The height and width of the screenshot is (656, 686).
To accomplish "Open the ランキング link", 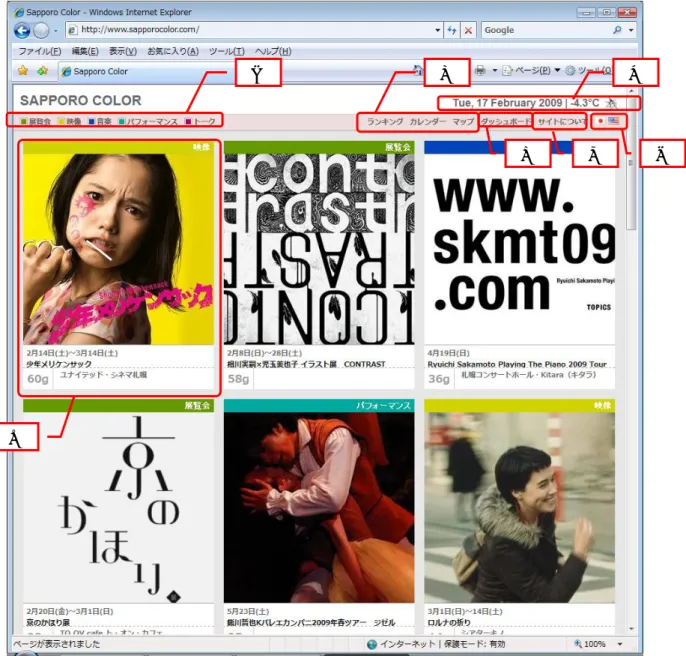I will [x=385, y=121].
